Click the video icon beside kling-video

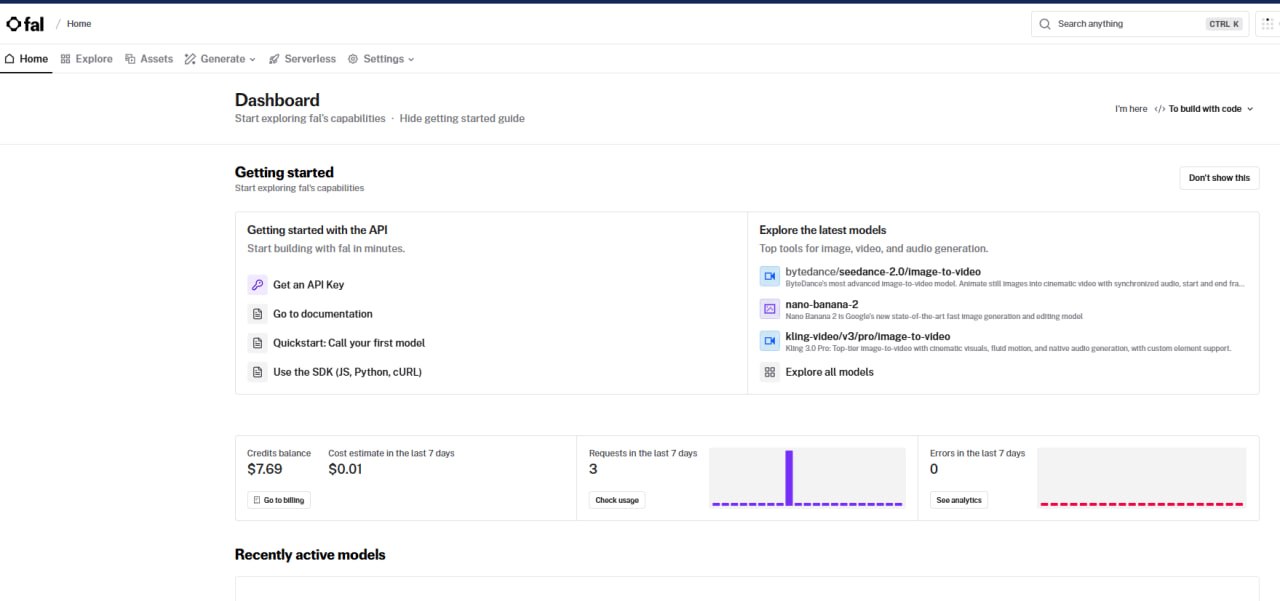coord(769,341)
